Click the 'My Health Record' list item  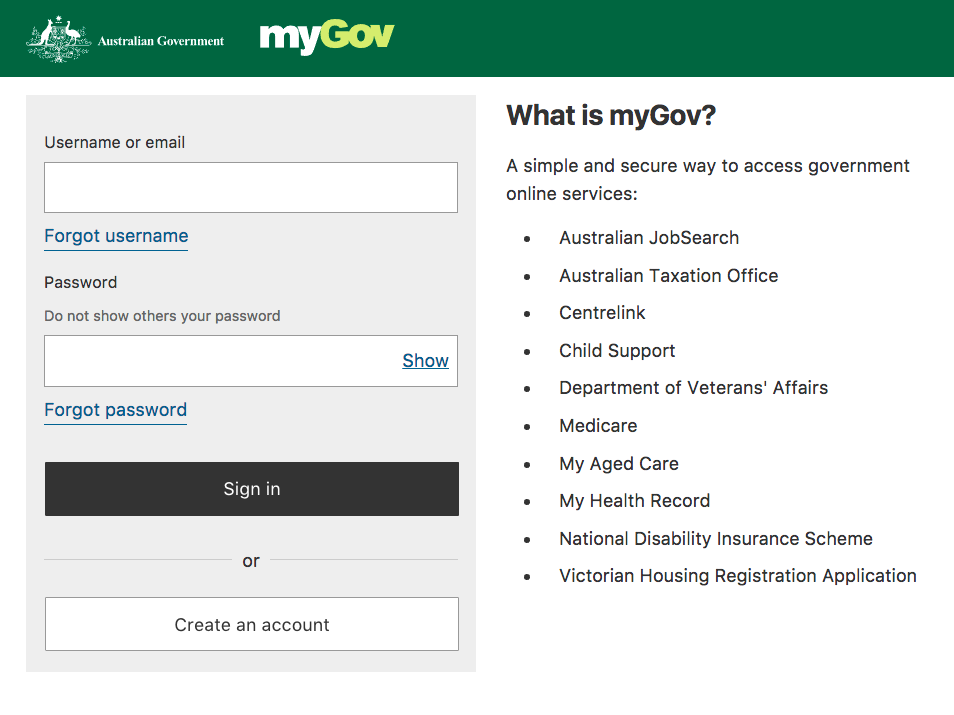tap(635, 501)
